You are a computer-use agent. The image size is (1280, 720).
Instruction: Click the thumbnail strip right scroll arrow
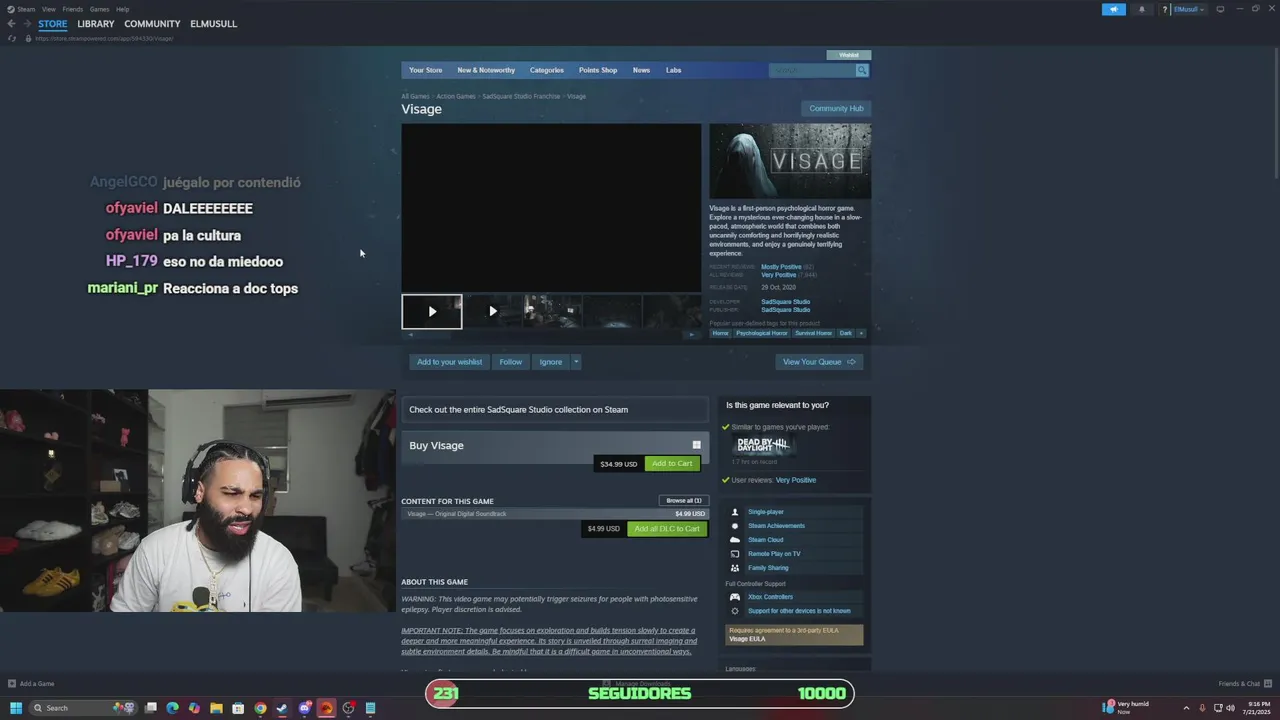click(691, 334)
